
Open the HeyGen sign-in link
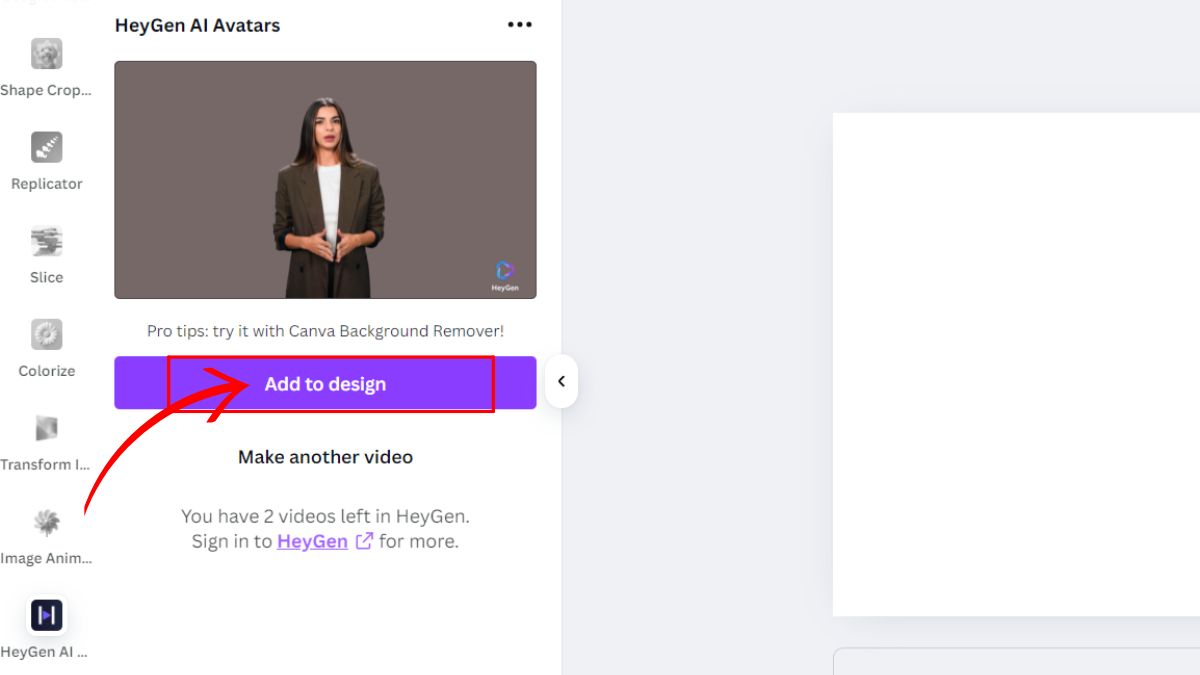click(312, 540)
